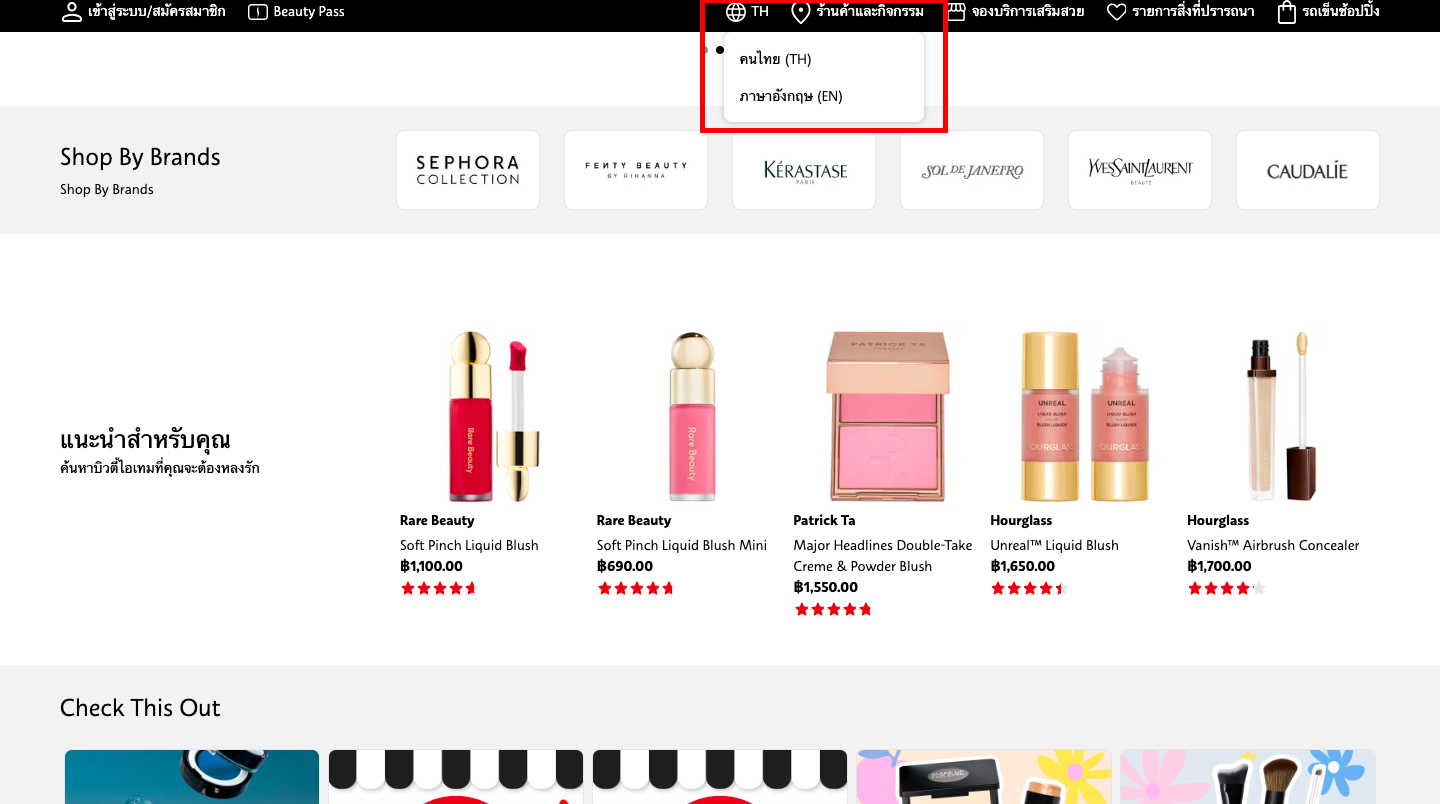Open จองบริการเสริมสวย beauty services link
The image size is (1440, 804).
coord(1028,12)
